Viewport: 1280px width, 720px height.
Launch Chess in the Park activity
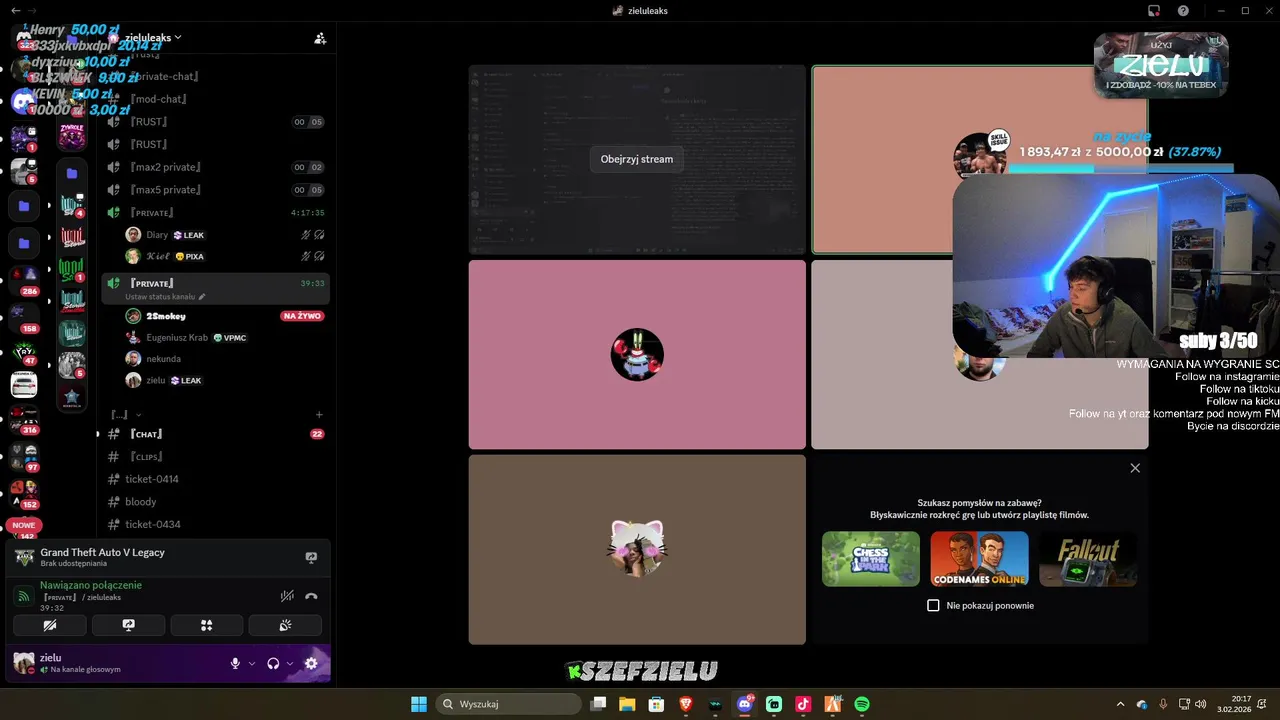(x=871, y=558)
